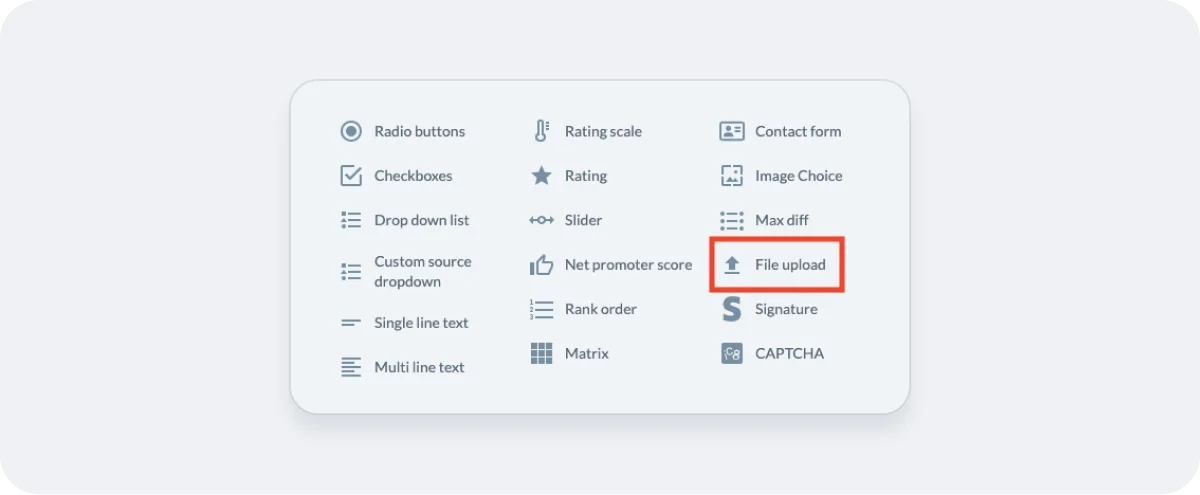Pick the "Multi line text" label
Image resolution: width=1200 pixels, height=495 pixels.
419,367
